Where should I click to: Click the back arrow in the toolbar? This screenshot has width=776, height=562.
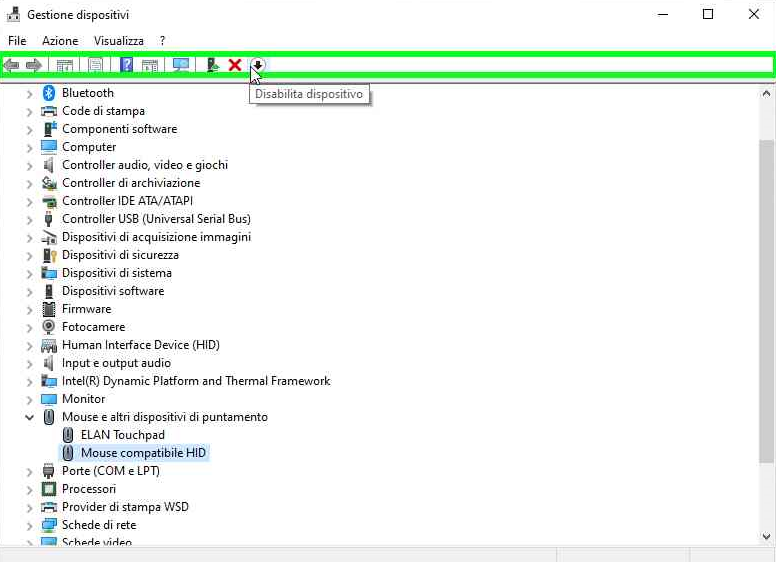pos(12,65)
